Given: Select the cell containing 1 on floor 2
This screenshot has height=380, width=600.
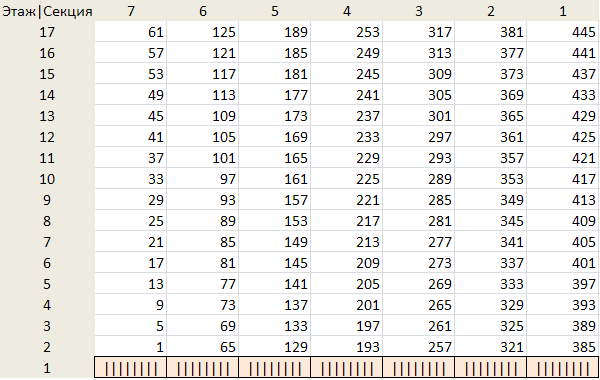Looking at the screenshot, I should [x=130, y=347].
